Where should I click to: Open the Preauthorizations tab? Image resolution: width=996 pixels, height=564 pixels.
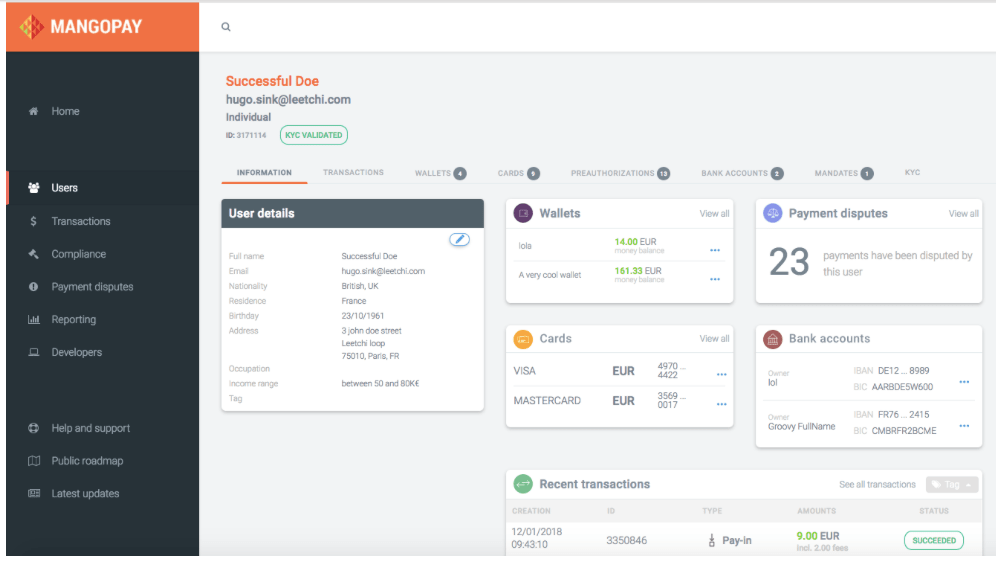pyautogui.click(x=620, y=173)
